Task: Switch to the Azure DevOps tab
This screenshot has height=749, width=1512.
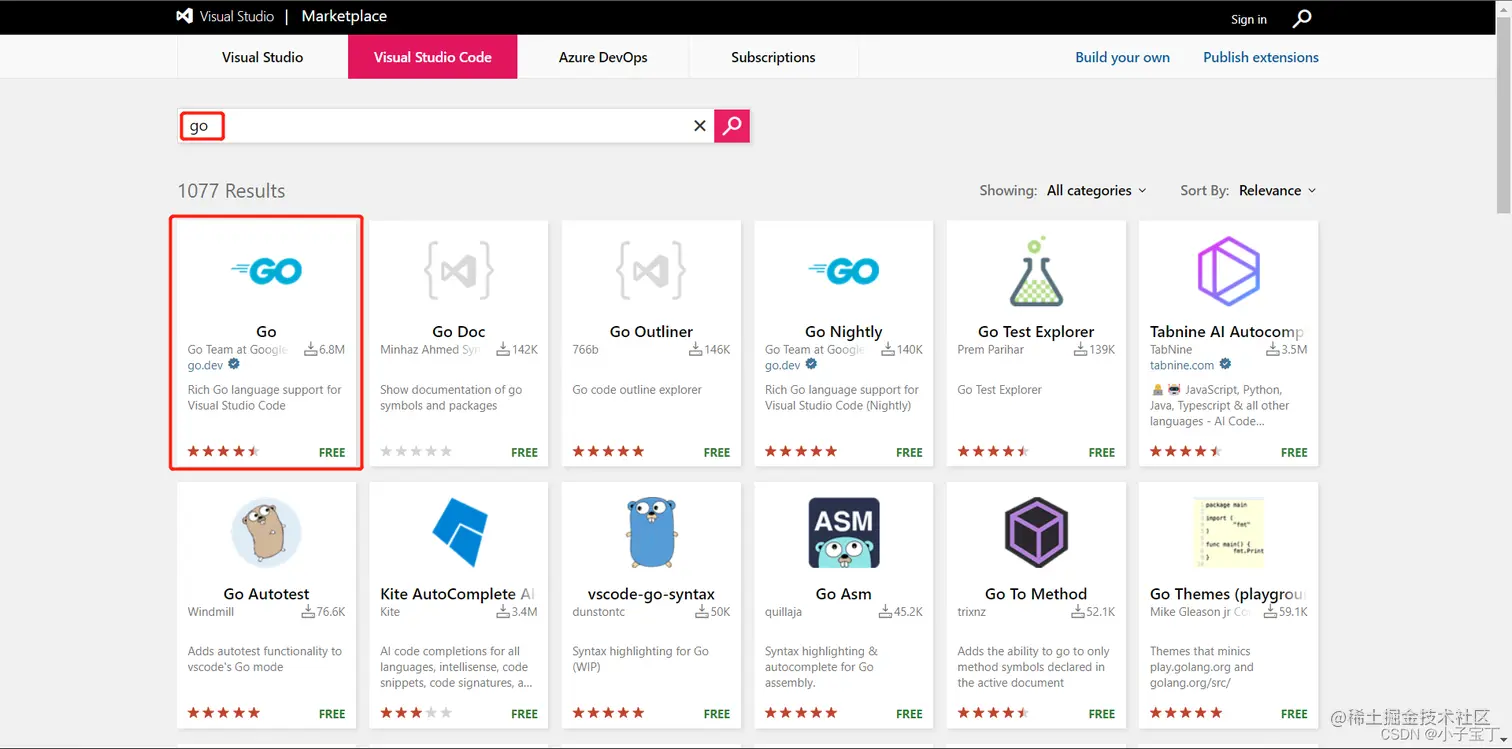Action: [603, 57]
